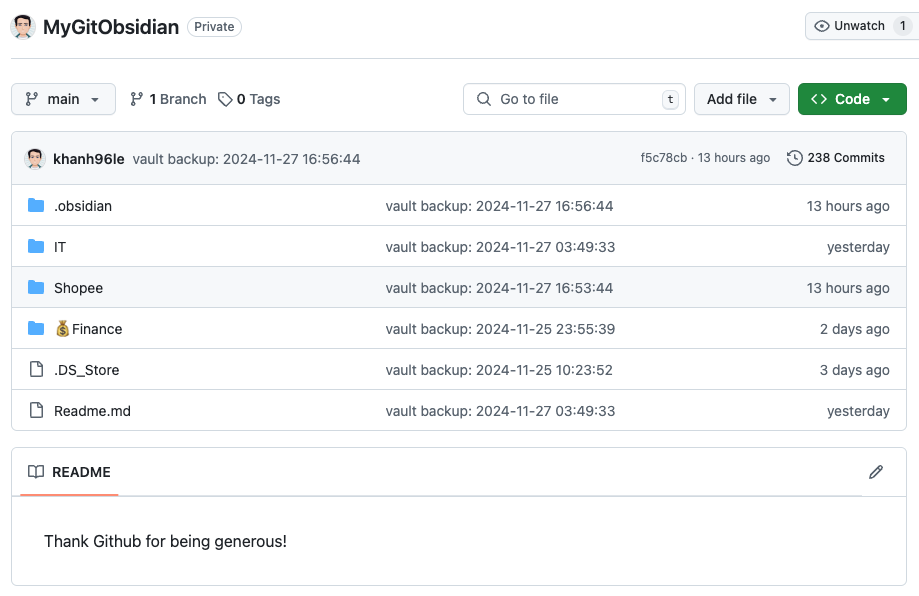The width and height of the screenshot is (919, 596).
Task: Focus the Go to file search field
Action: 574,99
